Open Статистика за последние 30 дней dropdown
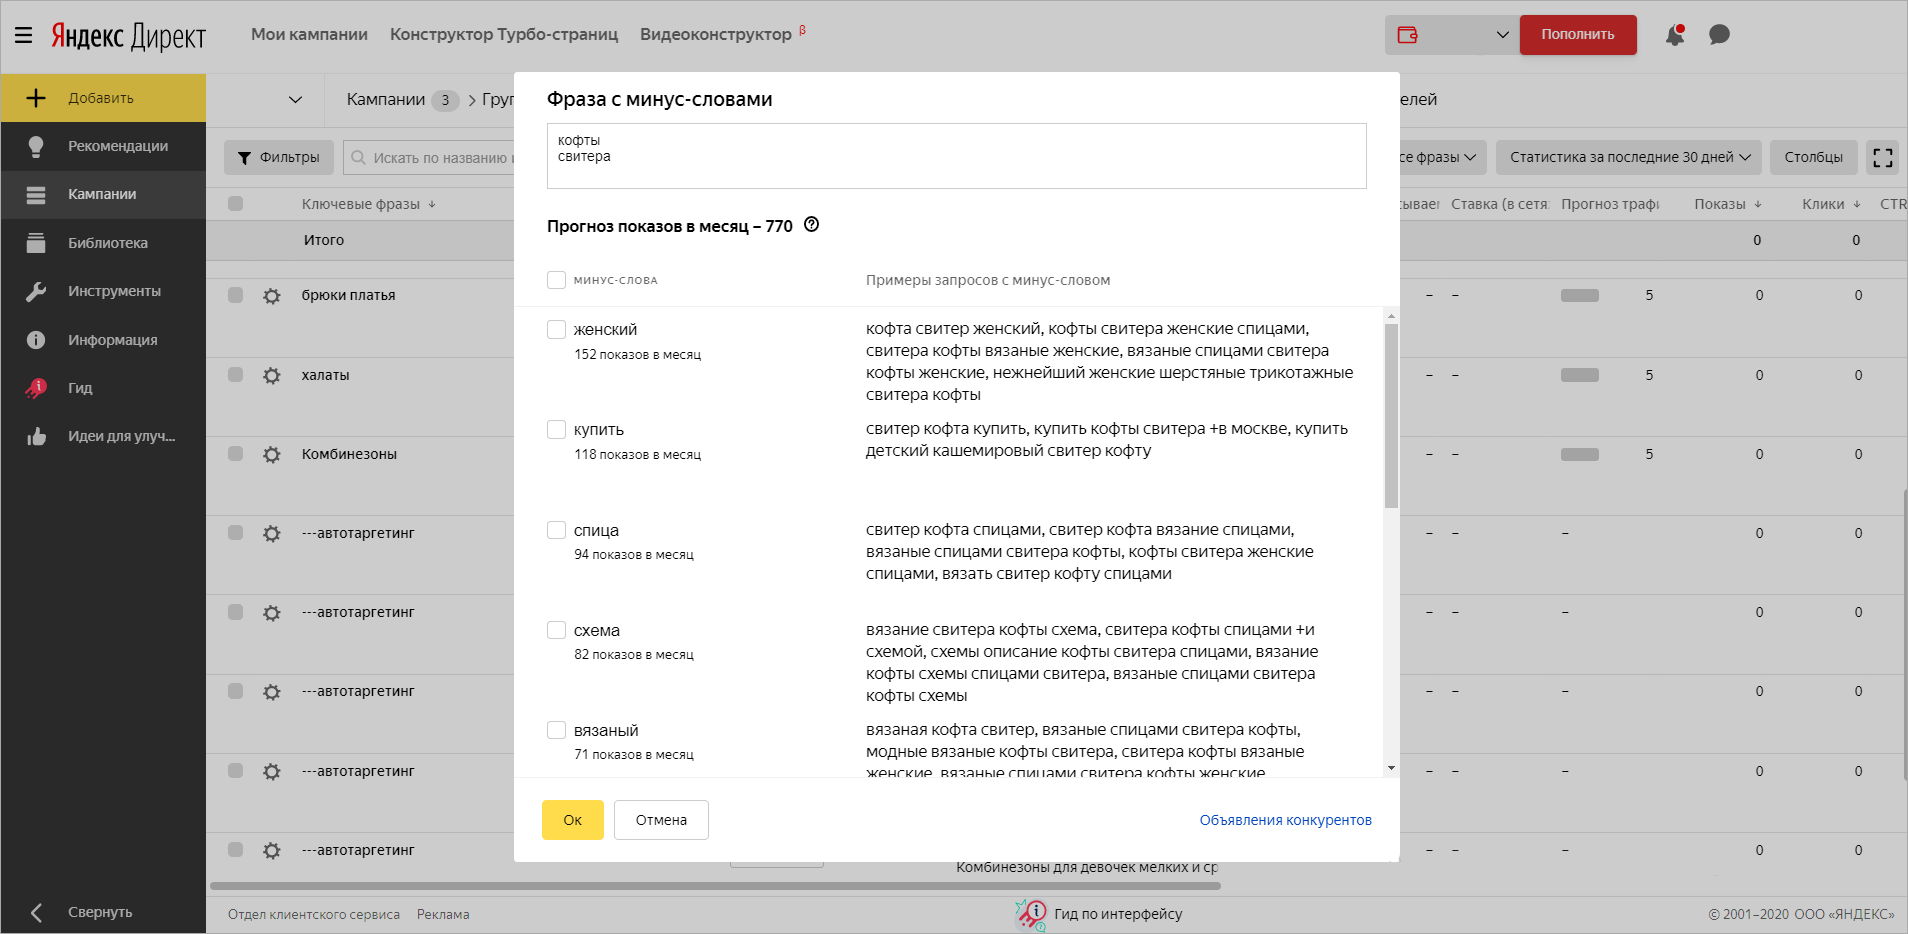Screen dimensions: 1908x934 (x=1630, y=157)
